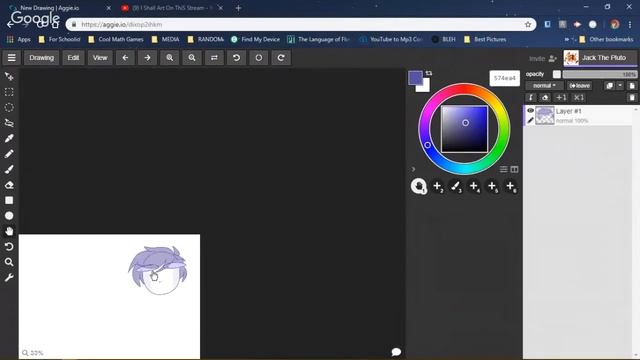Select the rotate view tool in sidebar
Screen dimensions: 640x360
tap(9, 247)
